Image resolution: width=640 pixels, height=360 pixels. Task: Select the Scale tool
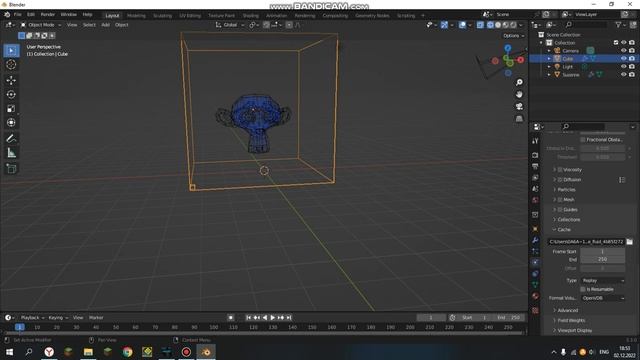click(x=11, y=109)
